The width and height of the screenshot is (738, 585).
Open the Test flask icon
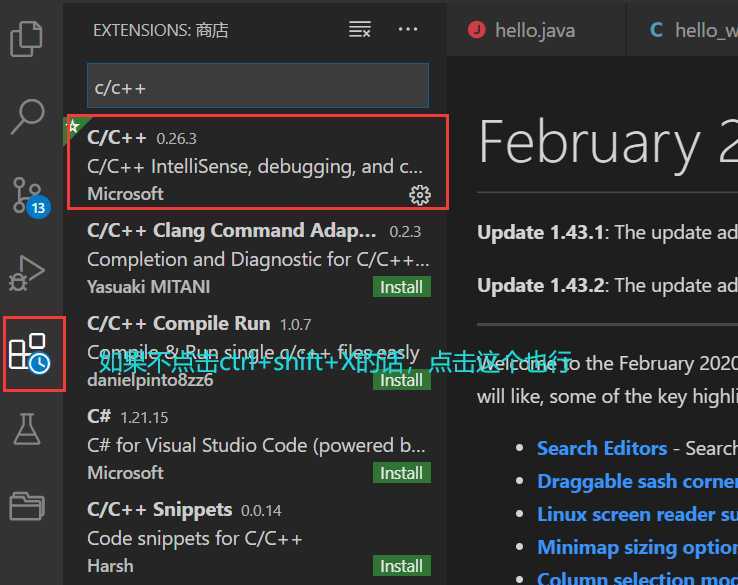click(27, 429)
